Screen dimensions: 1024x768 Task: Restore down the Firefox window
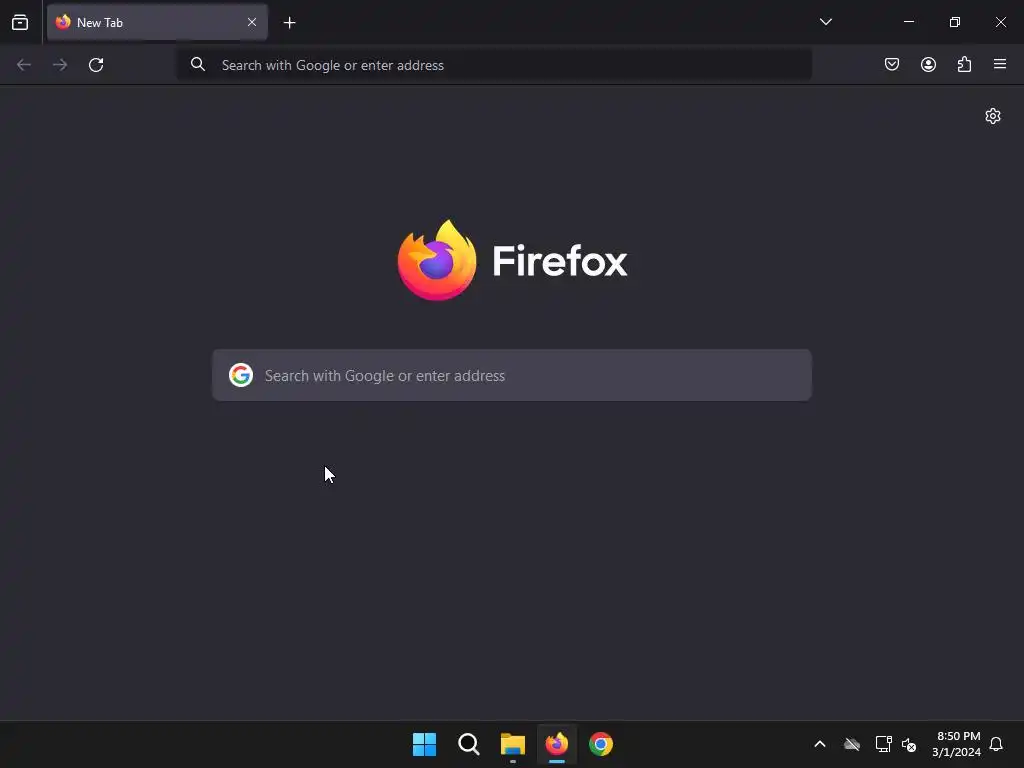point(955,22)
